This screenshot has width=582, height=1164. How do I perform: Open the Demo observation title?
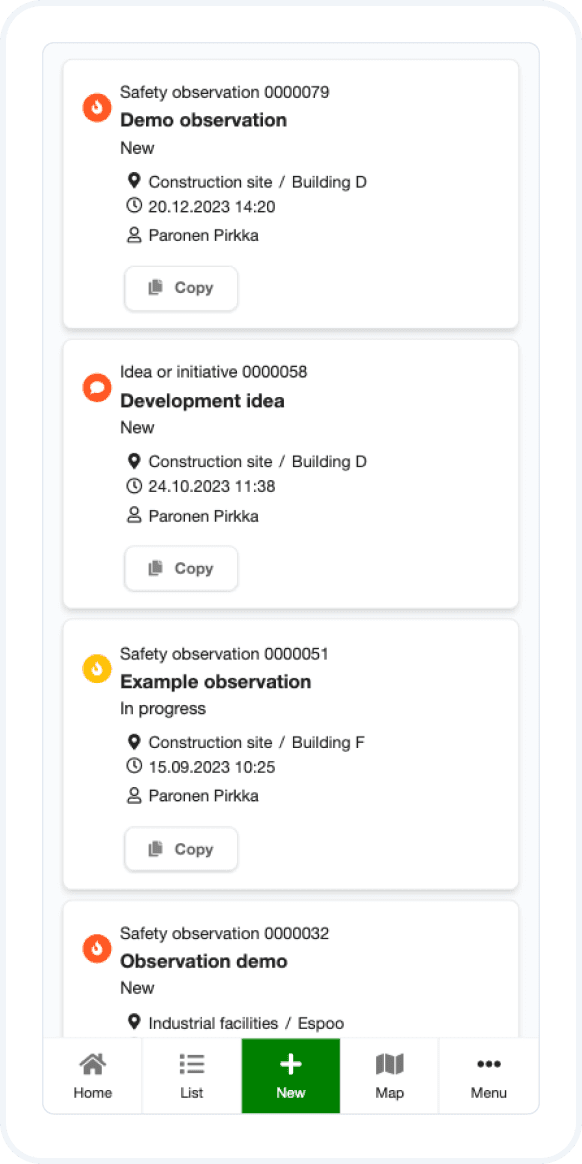pyautogui.click(x=203, y=120)
